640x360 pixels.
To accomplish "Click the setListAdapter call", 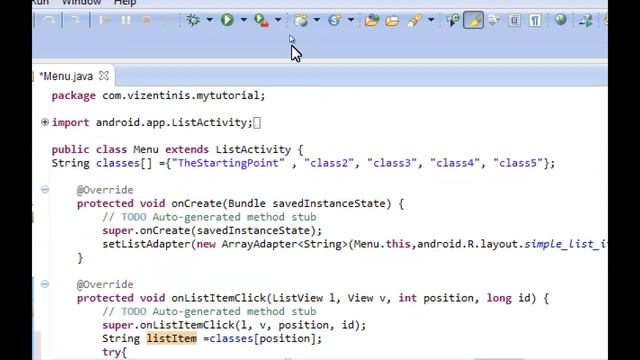I will click(x=146, y=244).
